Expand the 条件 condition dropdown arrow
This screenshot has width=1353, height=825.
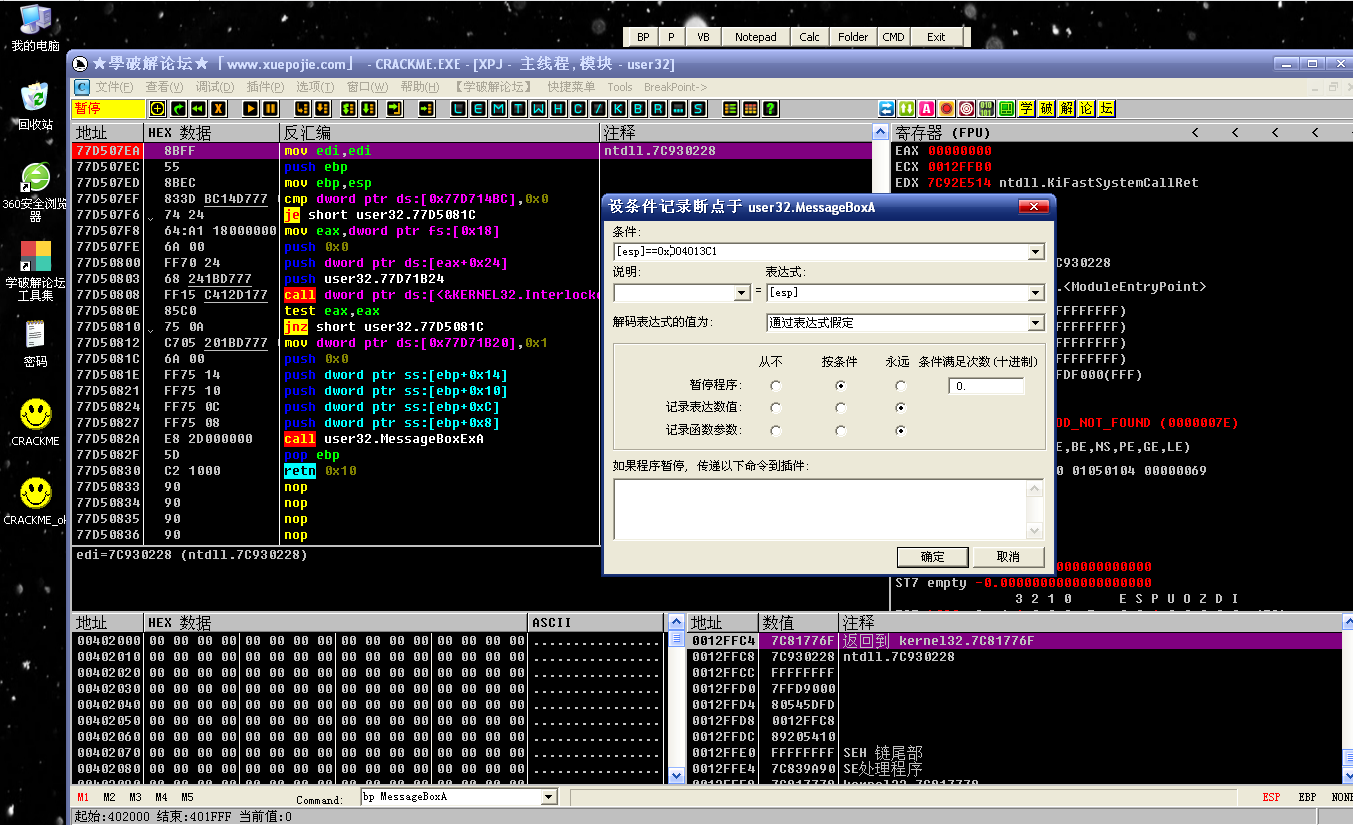pyautogui.click(x=1035, y=252)
